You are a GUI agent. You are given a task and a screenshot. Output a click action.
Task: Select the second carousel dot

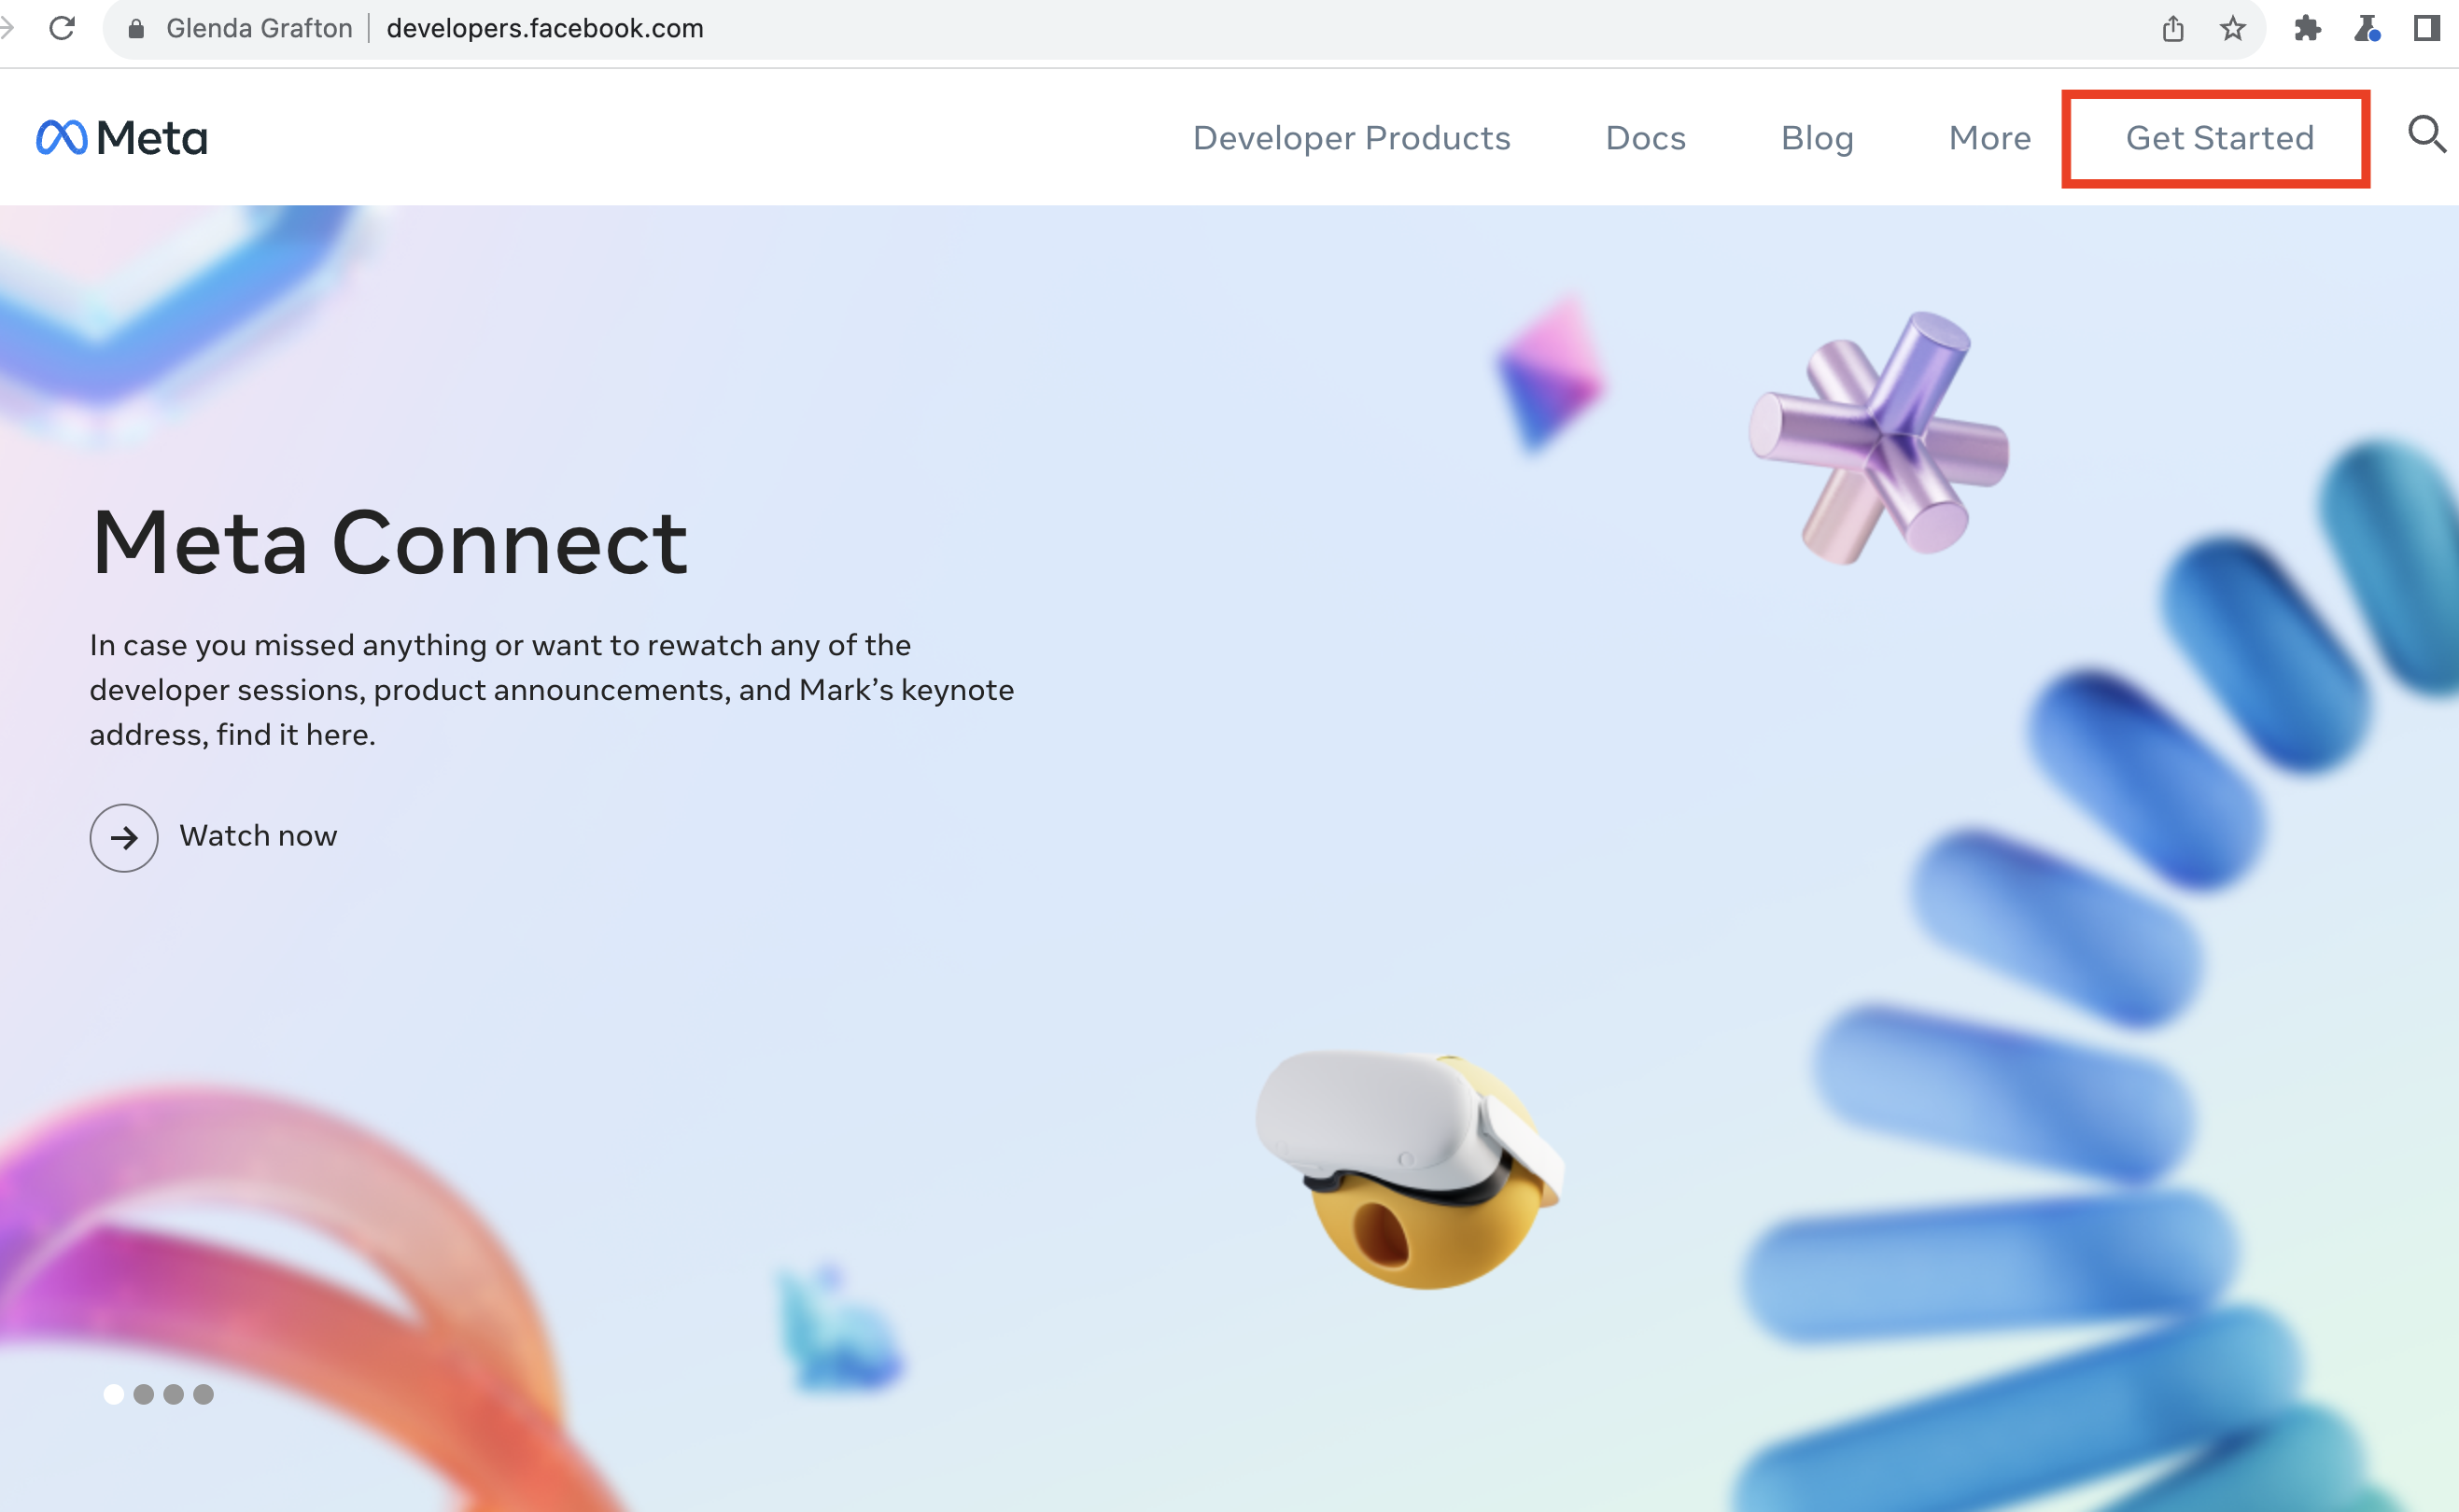[x=144, y=1394]
